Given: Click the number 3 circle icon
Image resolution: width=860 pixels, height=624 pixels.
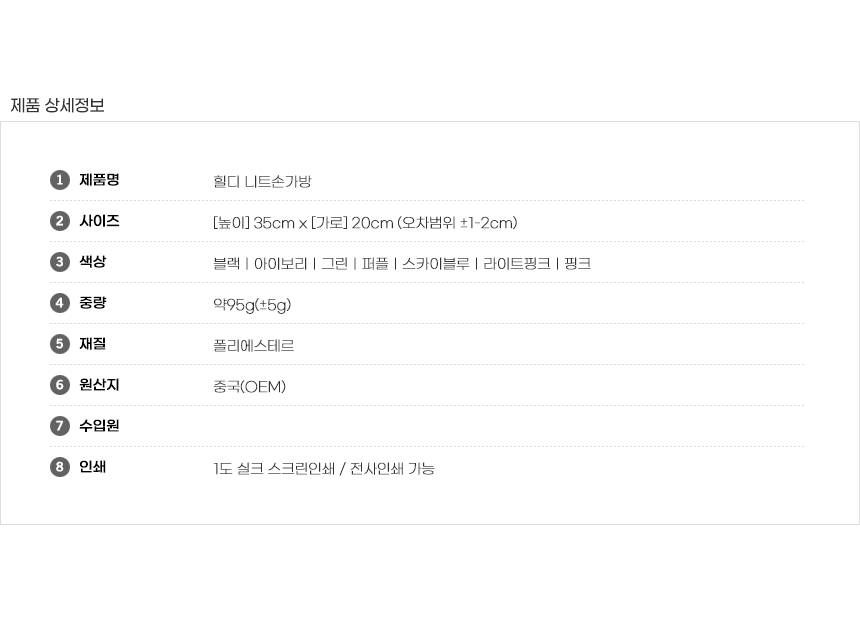Looking at the screenshot, I should point(59,262).
